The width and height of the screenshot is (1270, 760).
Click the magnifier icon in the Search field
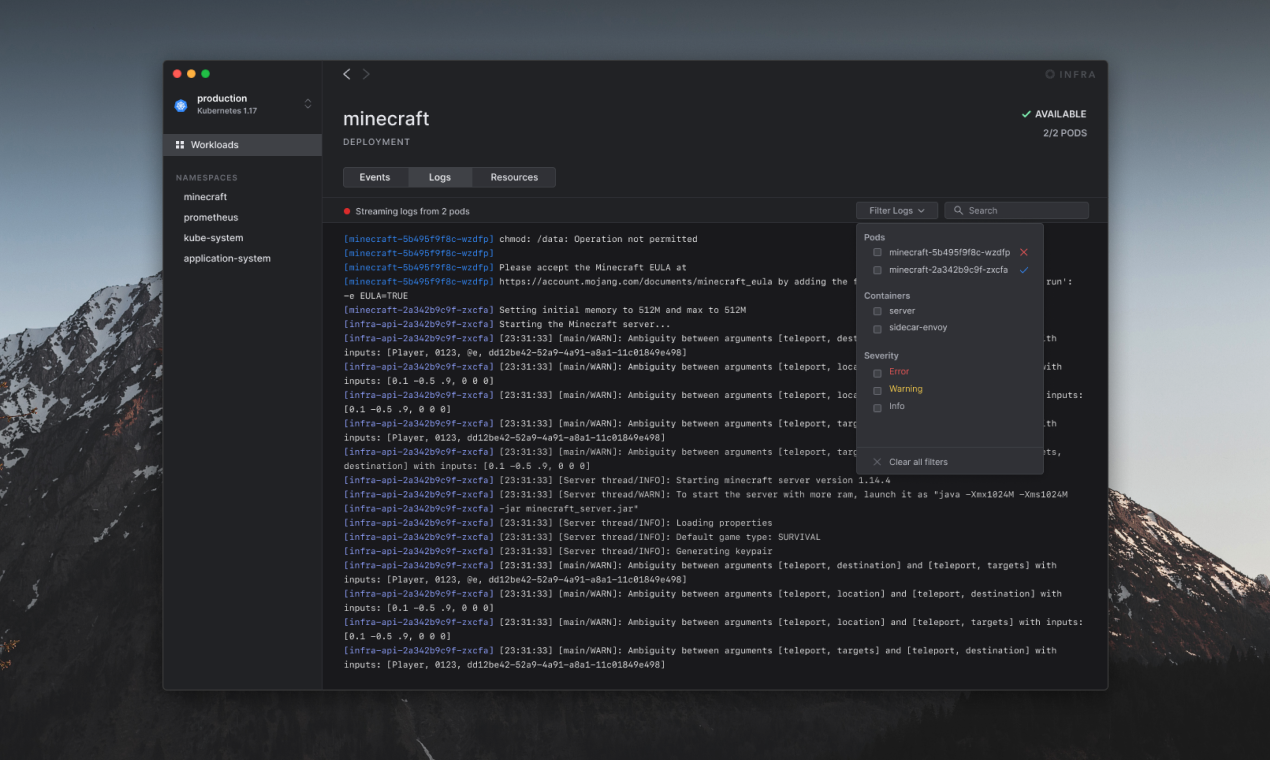(x=957, y=210)
